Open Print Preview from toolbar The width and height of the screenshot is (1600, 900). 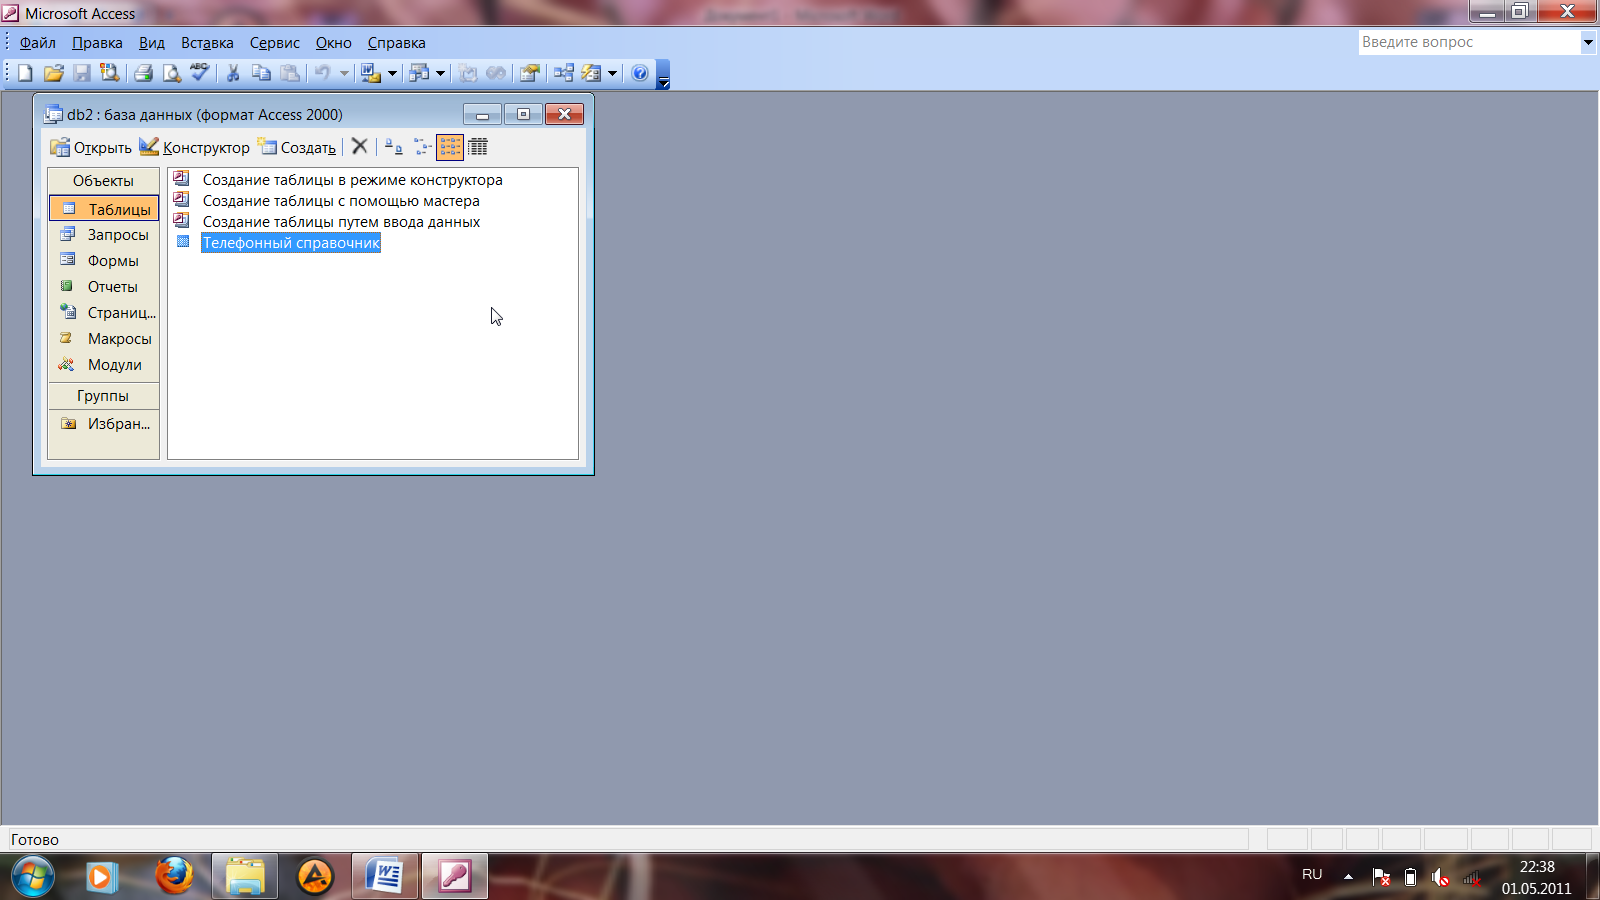[171, 73]
